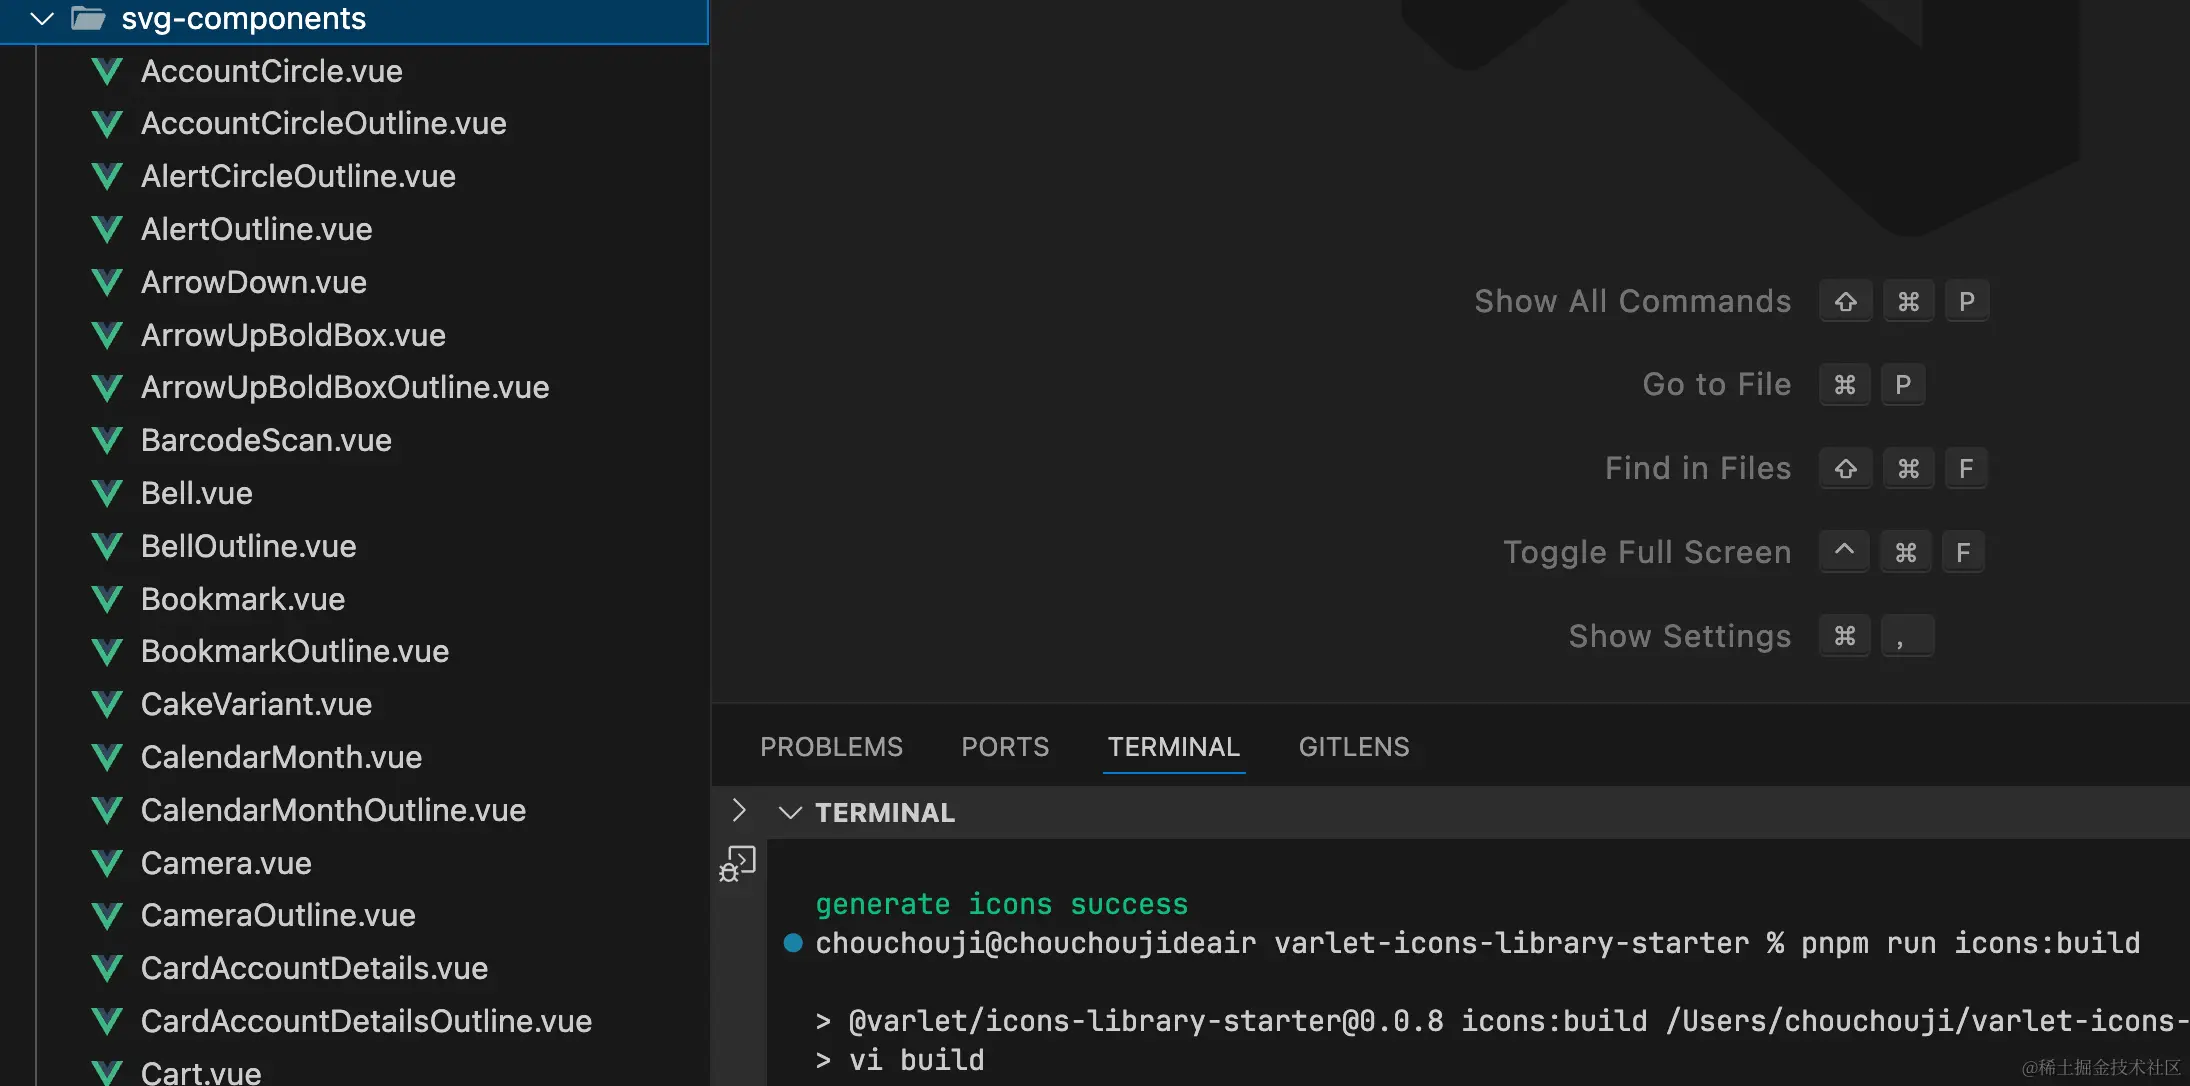Click the blue command status dot in the terminal
The height and width of the screenshot is (1086, 2190).
tap(793, 943)
